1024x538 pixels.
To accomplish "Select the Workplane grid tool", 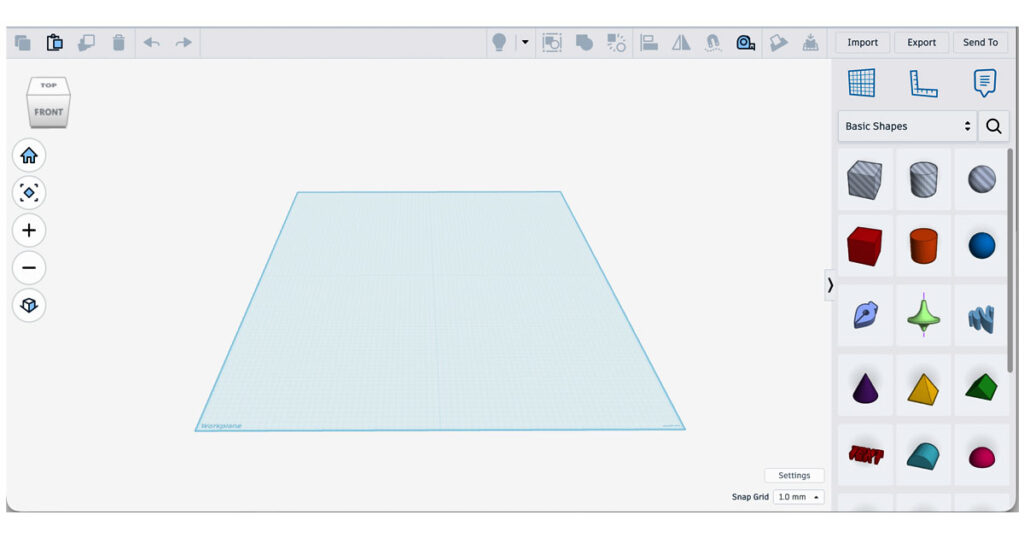I will [861, 83].
